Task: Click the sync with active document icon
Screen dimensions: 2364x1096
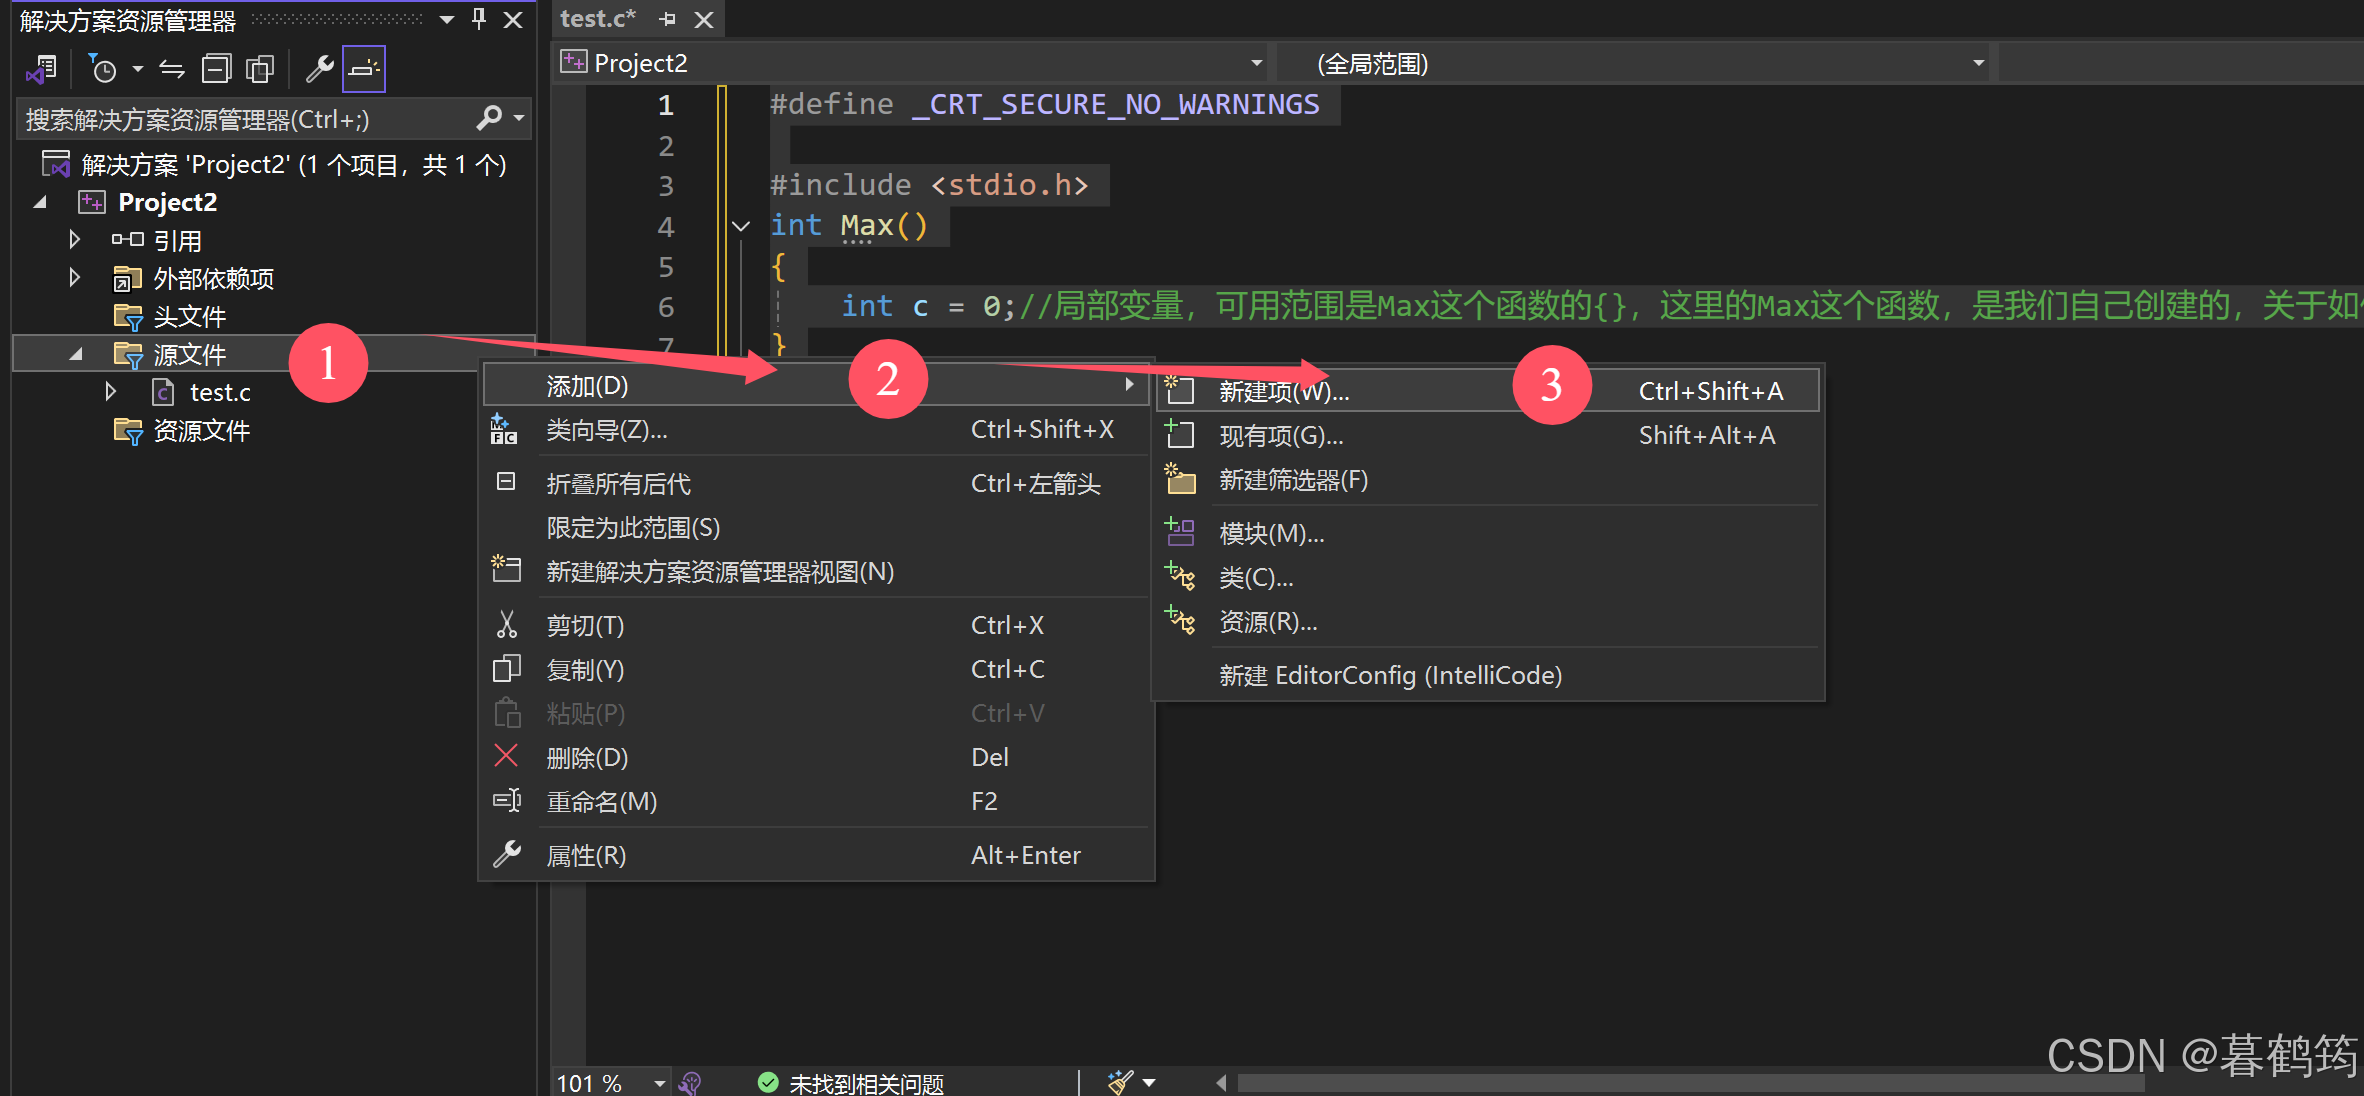Action: click(172, 69)
